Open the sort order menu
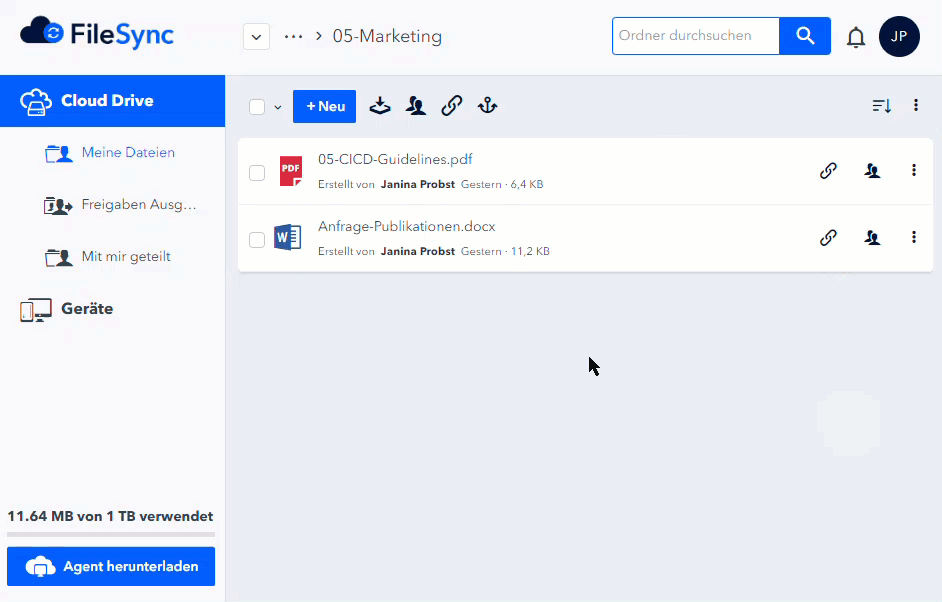Image resolution: width=942 pixels, height=602 pixels. 881,106
